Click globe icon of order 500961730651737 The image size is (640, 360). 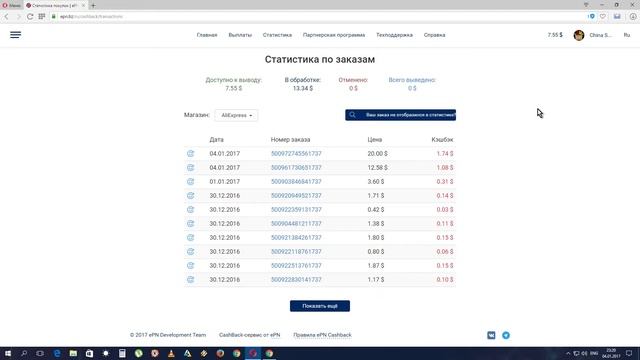coord(191,167)
